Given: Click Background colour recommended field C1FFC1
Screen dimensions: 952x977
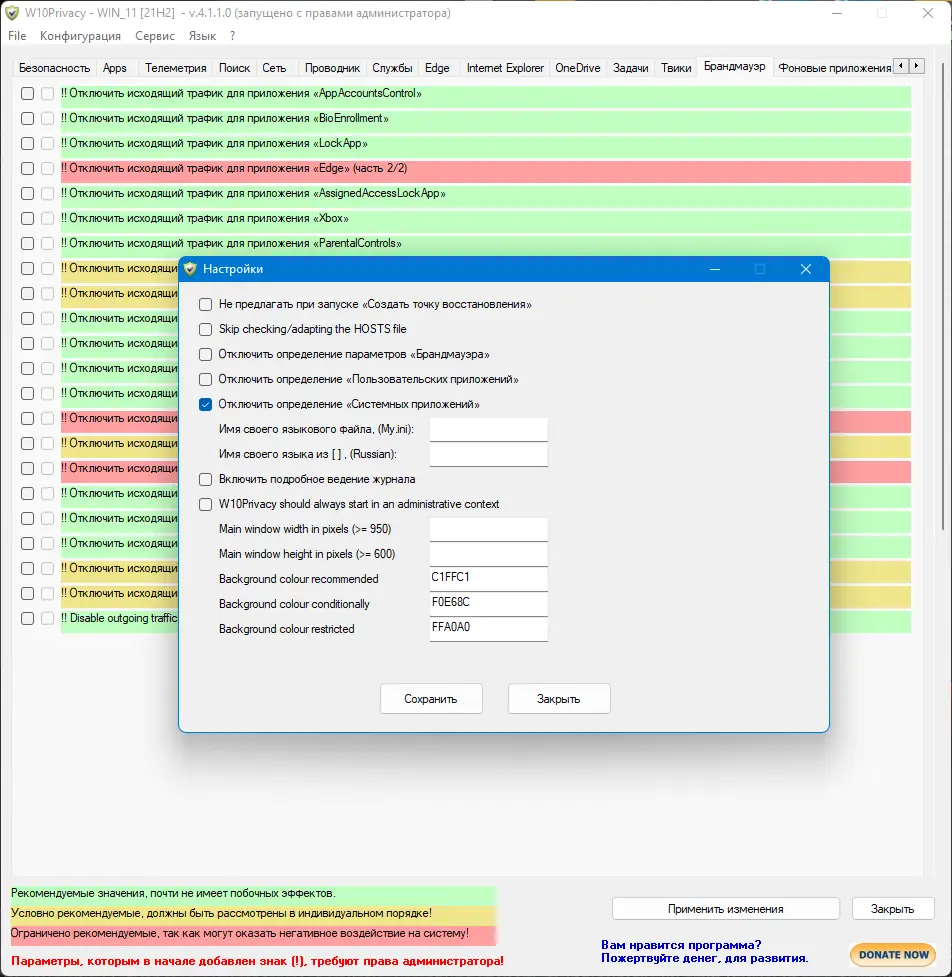Looking at the screenshot, I should [x=488, y=579].
